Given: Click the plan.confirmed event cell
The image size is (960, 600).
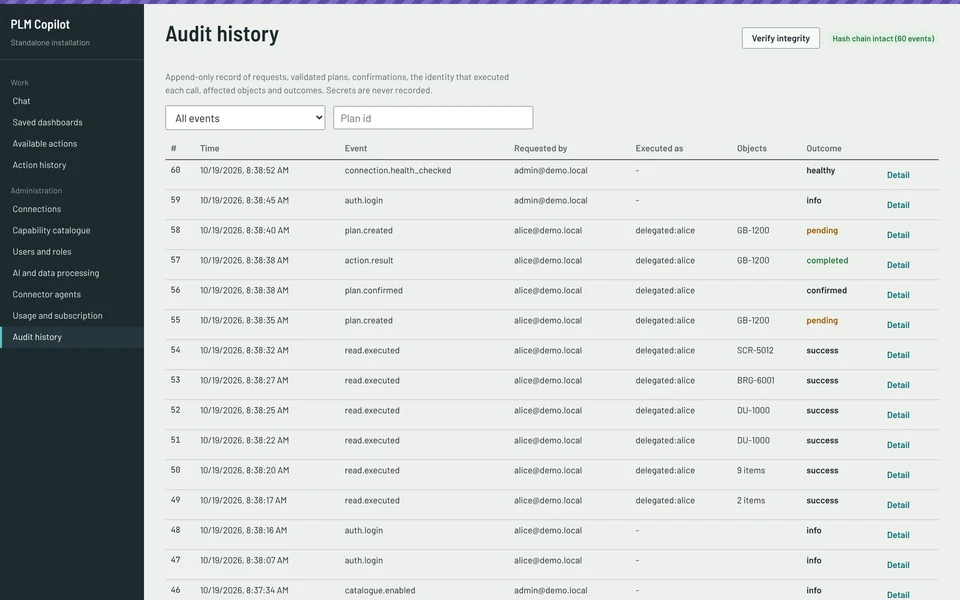Looking at the screenshot, I should [373, 290].
